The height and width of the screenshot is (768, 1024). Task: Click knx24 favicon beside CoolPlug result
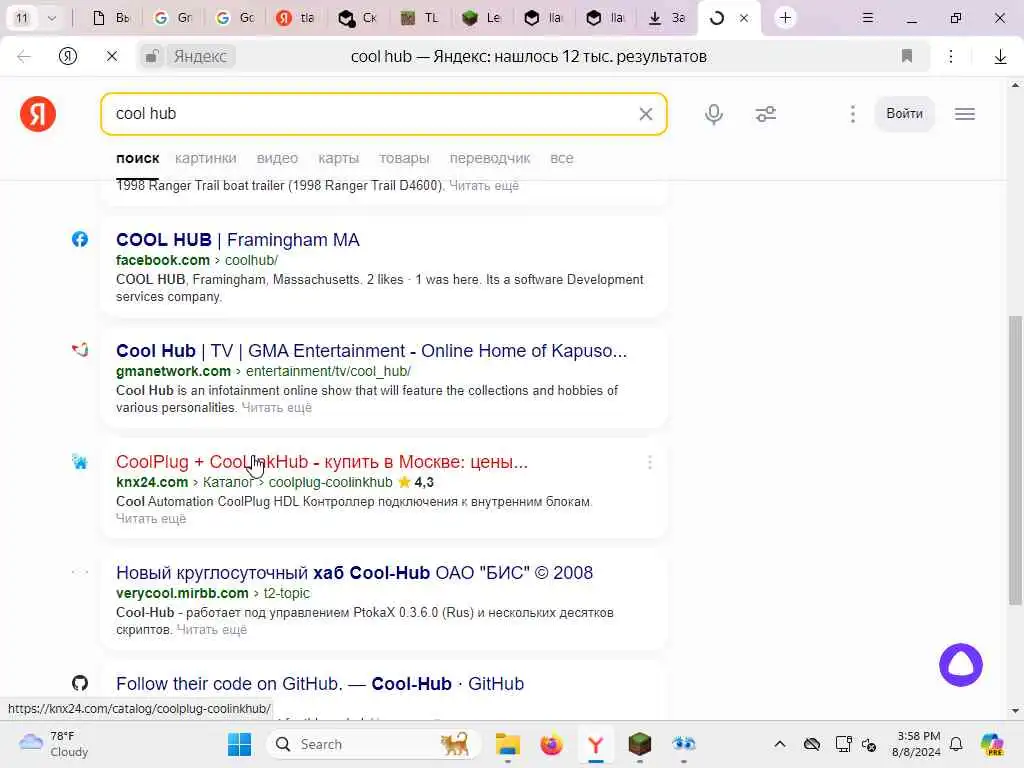80,462
